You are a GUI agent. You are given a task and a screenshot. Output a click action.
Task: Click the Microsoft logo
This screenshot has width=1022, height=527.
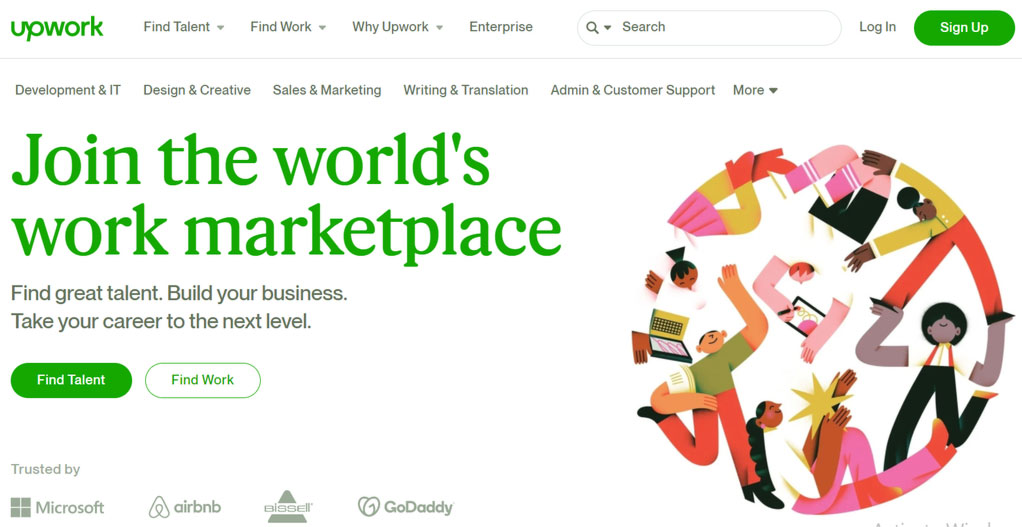click(x=57, y=507)
